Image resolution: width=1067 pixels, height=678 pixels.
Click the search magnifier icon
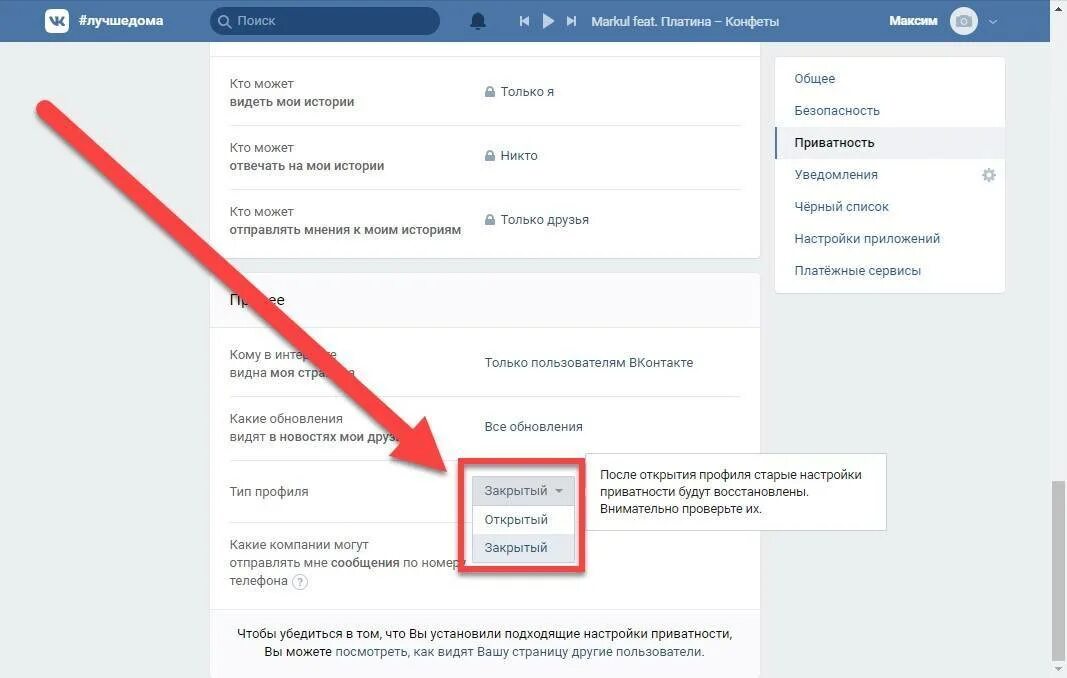pos(224,22)
